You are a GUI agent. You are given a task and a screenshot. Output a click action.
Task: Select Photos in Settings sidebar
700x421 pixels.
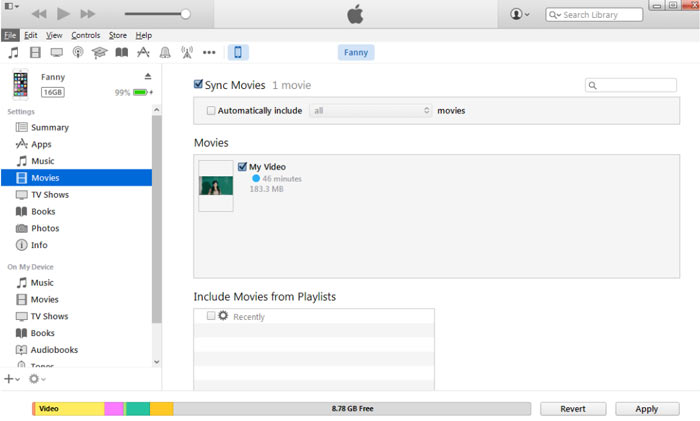coord(76,228)
